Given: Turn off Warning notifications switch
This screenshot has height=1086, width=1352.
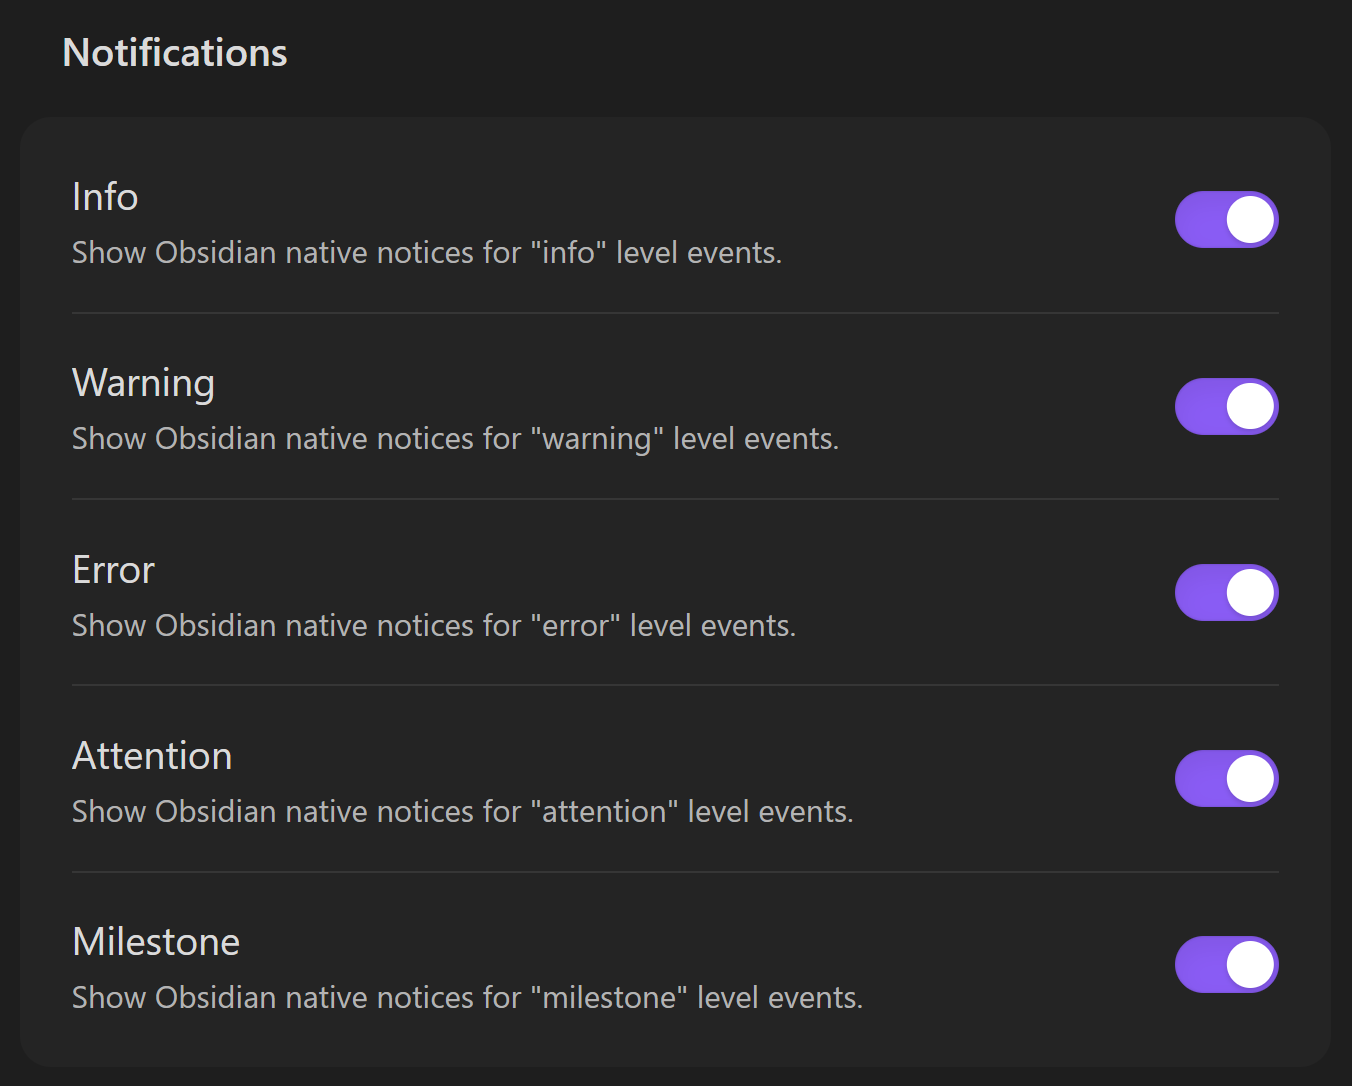Looking at the screenshot, I should pyautogui.click(x=1226, y=406).
